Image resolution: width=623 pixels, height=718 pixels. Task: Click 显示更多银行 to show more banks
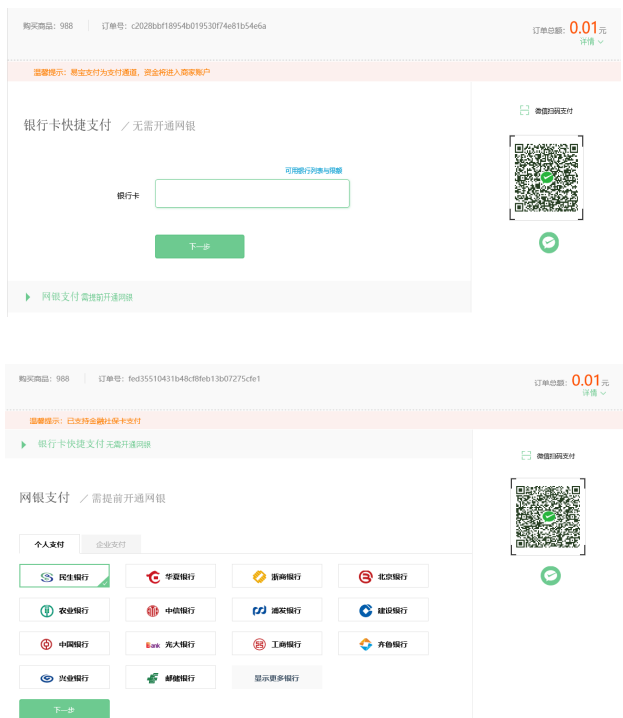[277, 678]
